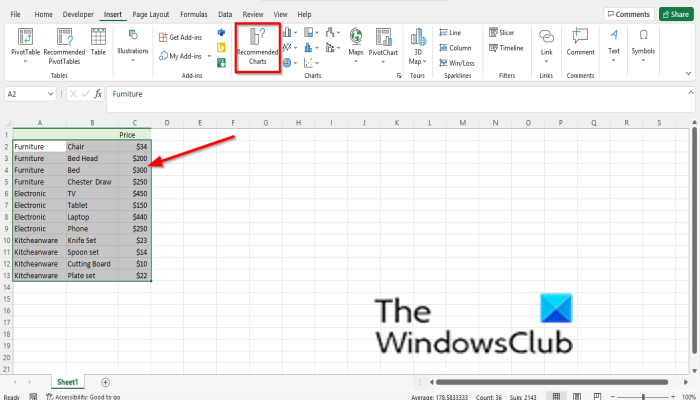Click zoom out minus button
The image size is (700, 400).
613,396
